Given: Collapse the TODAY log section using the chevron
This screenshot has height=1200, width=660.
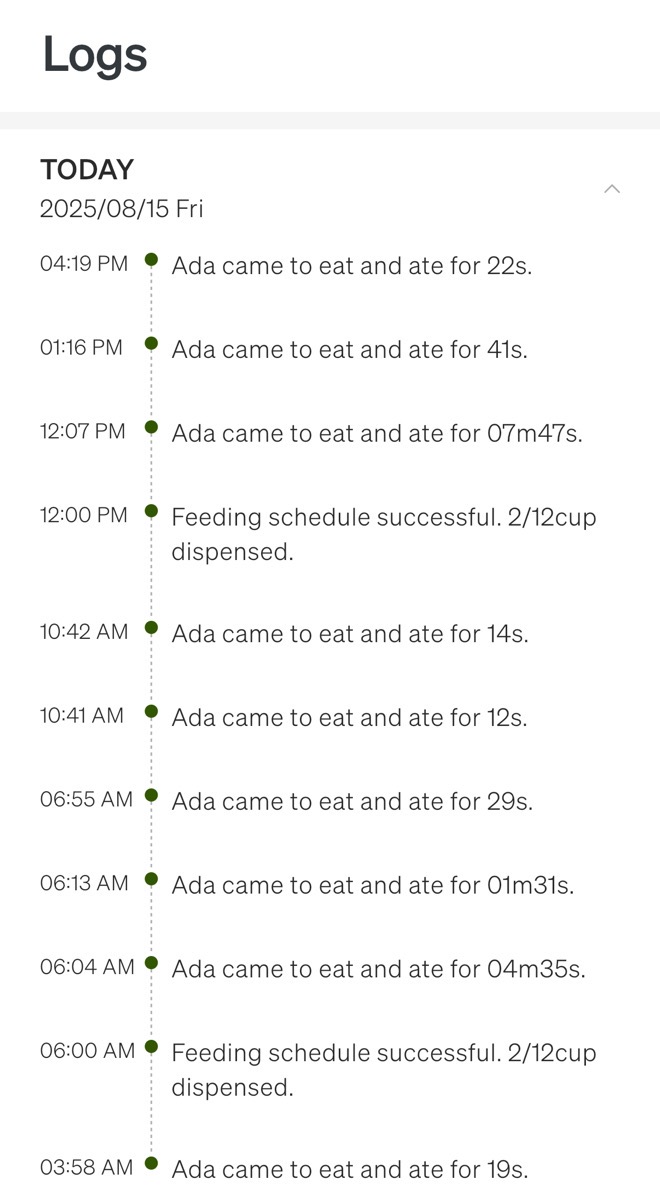Looking at the screenshot, I should pos(613,187).
